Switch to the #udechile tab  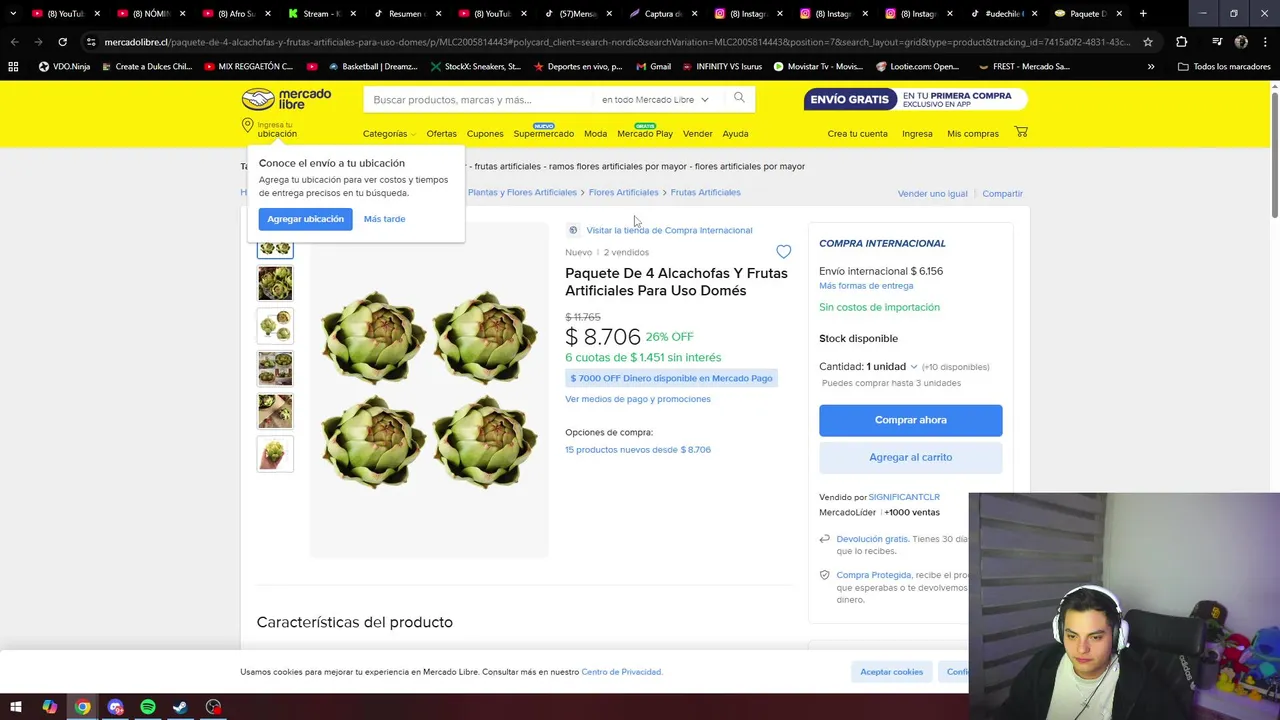1005,14
